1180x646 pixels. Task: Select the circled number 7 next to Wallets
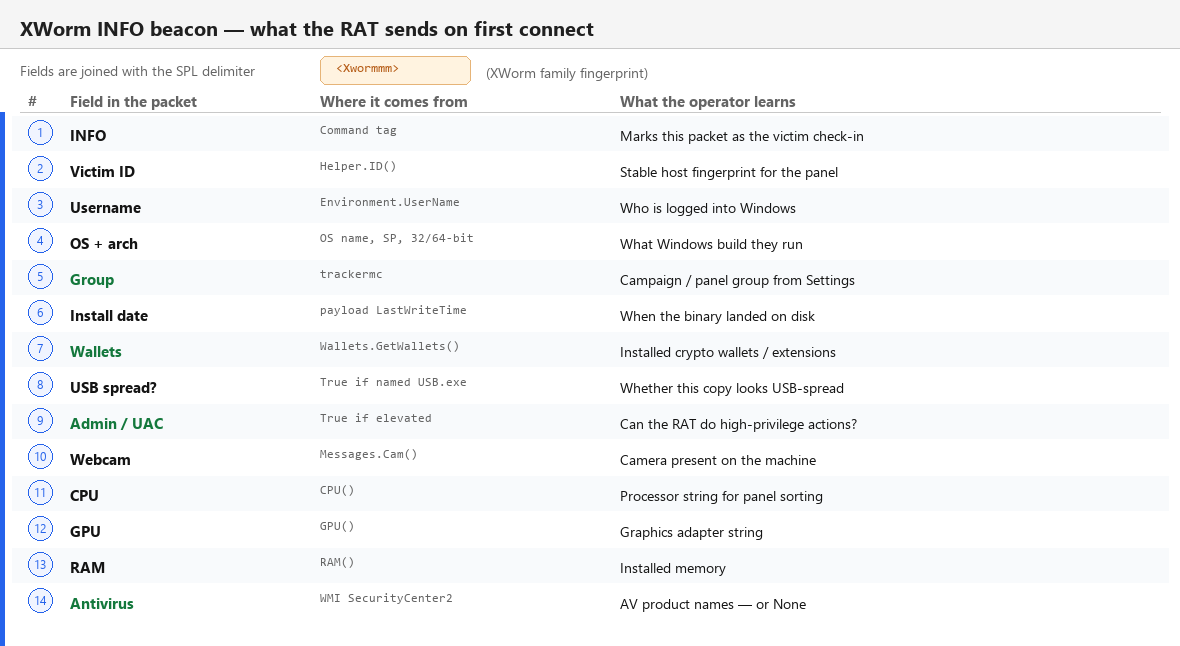click(41, 349)
